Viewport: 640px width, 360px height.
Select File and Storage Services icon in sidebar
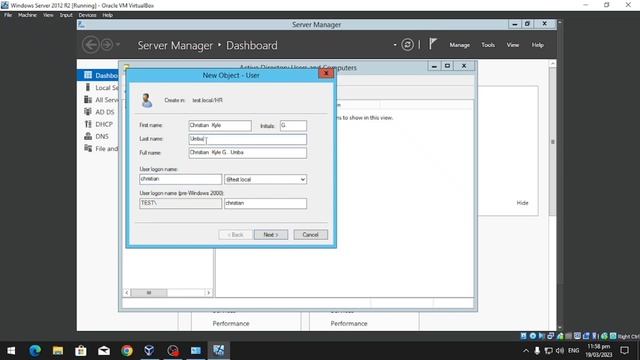pos(88,148)
